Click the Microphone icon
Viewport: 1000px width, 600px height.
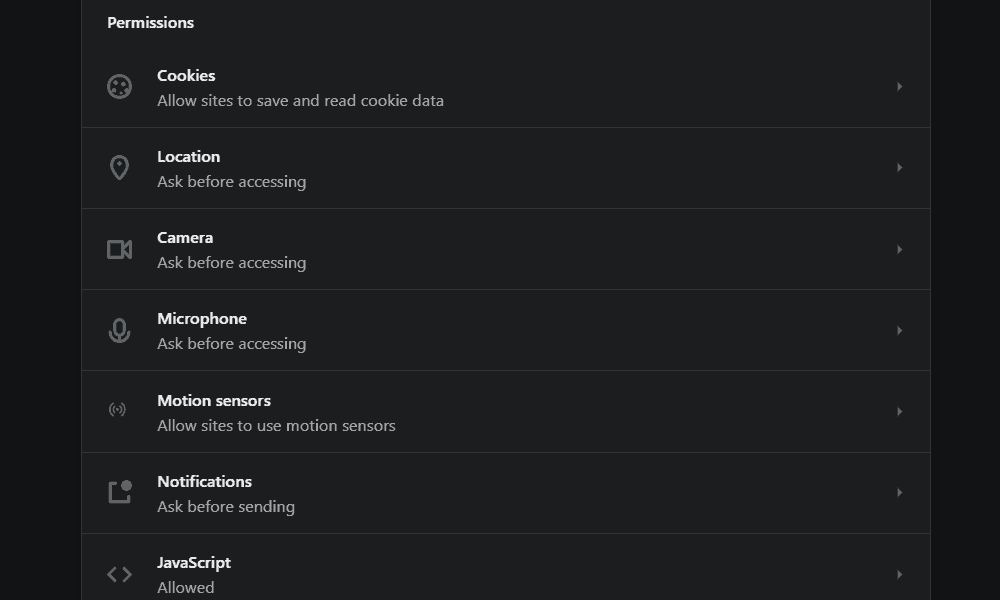pyautogui.click(x=119, y=330)
